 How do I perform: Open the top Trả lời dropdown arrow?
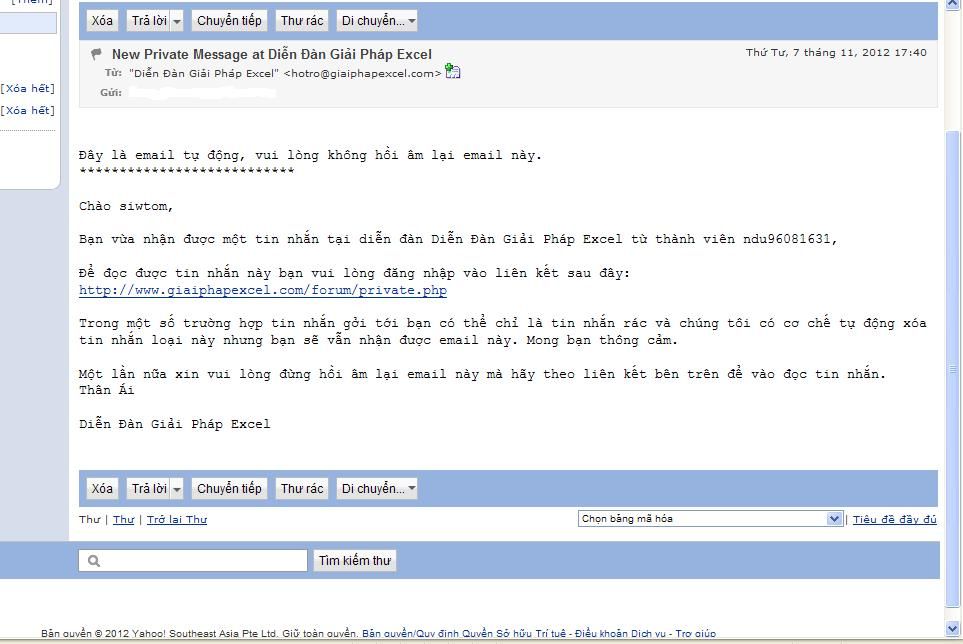(x=177, y=21)
